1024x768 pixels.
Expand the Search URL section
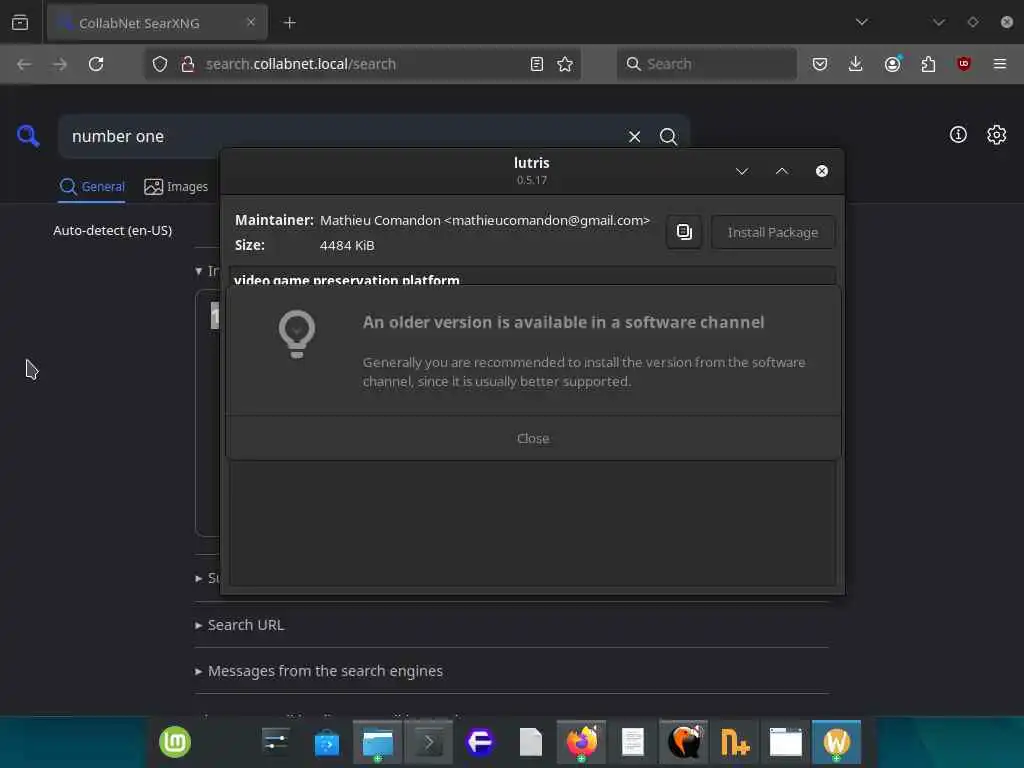(x=240, y=625)
